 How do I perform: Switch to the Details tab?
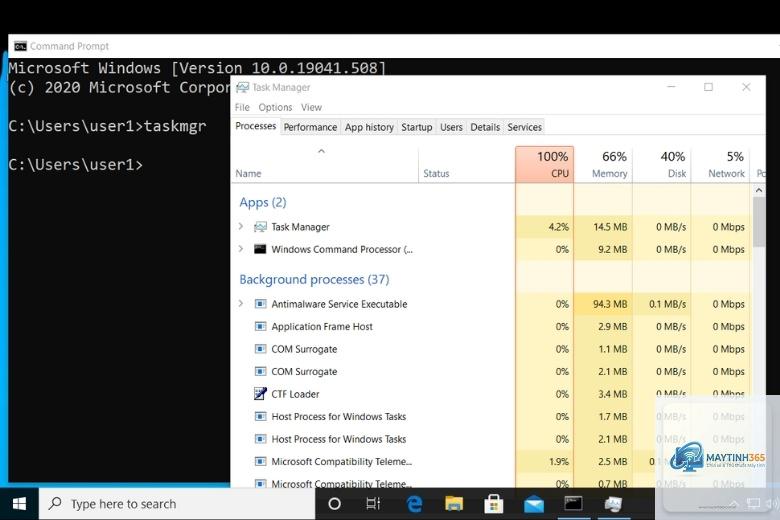click(x=485, y=127)
